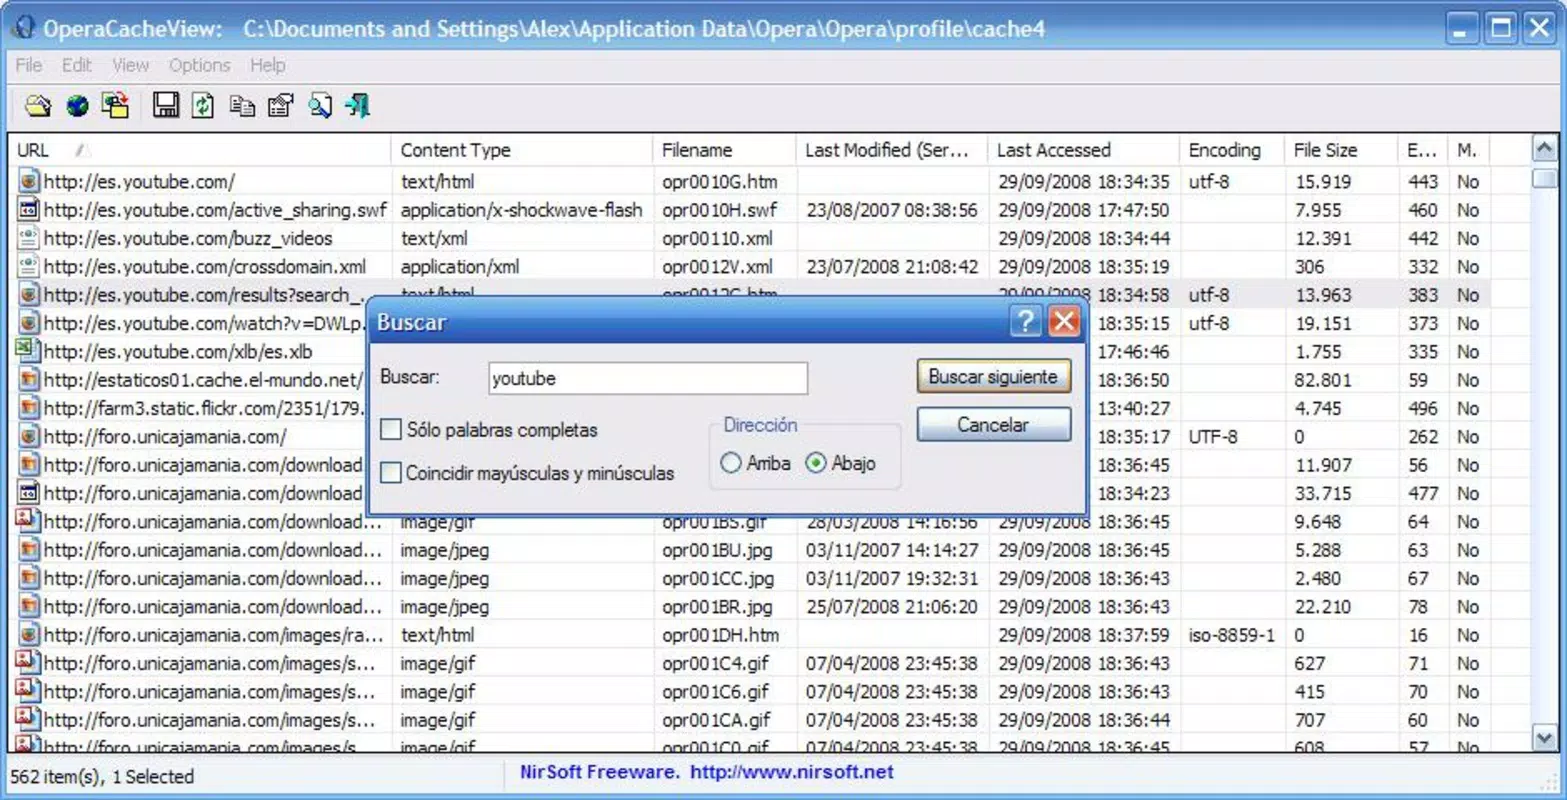This screenshot has width=1567, height=800.
Task: Click the file icon of the es.youtube.com/buzz_videos row
Action: pos(28,238)
